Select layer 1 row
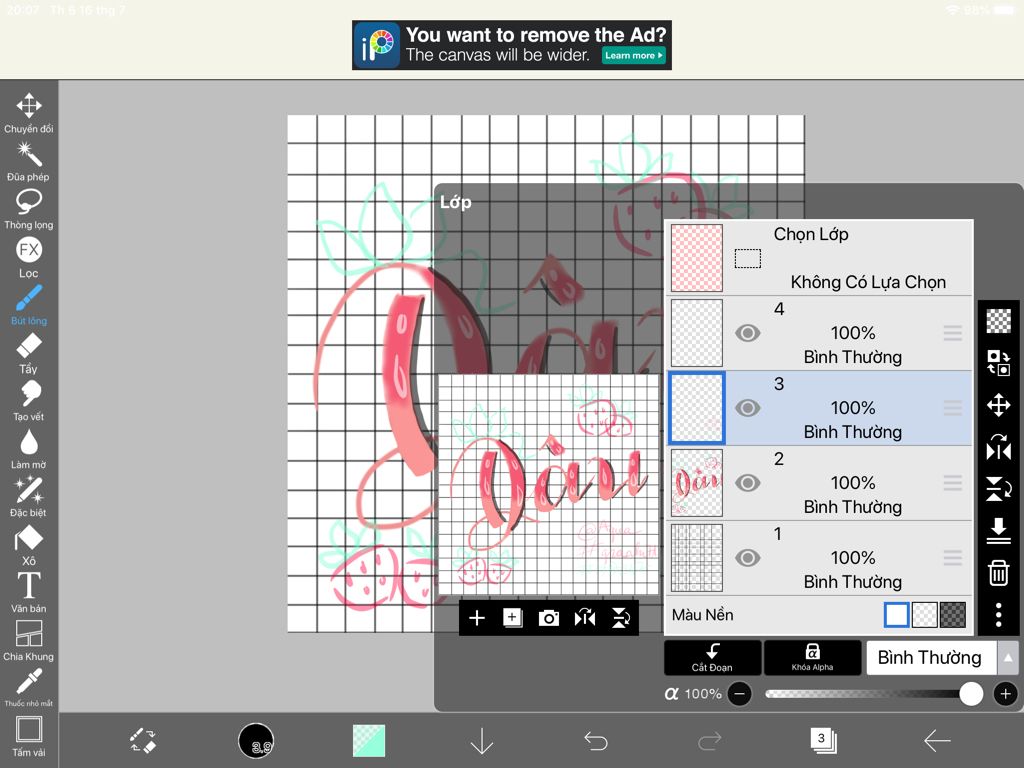 pos(819,558)
